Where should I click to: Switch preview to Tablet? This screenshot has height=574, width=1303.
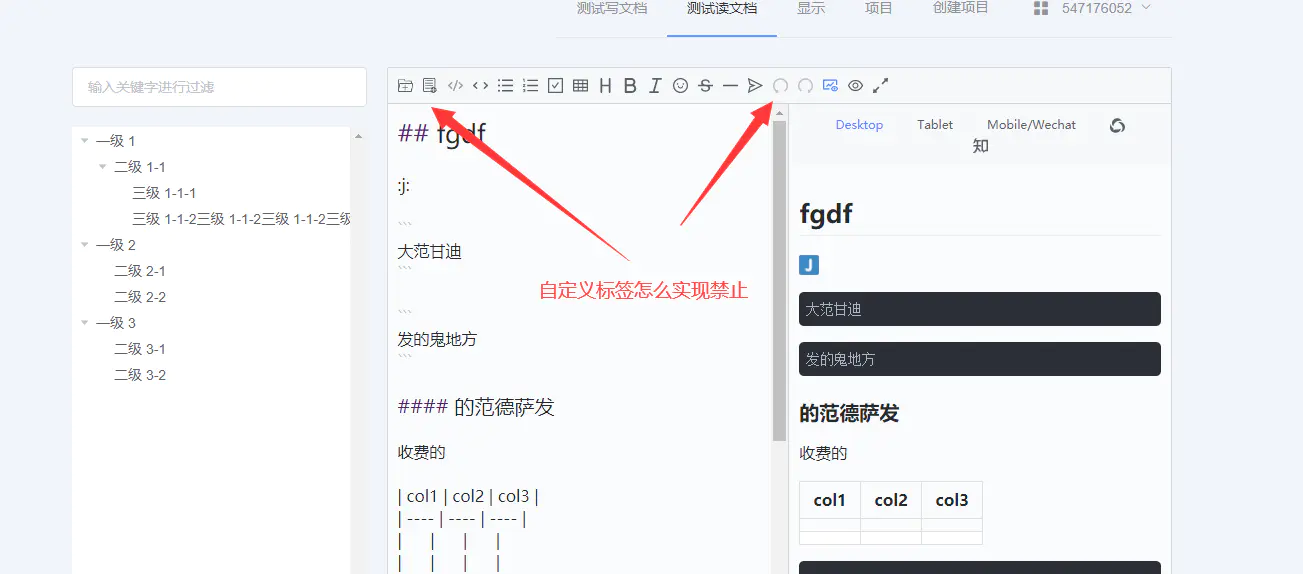[935, 125]
